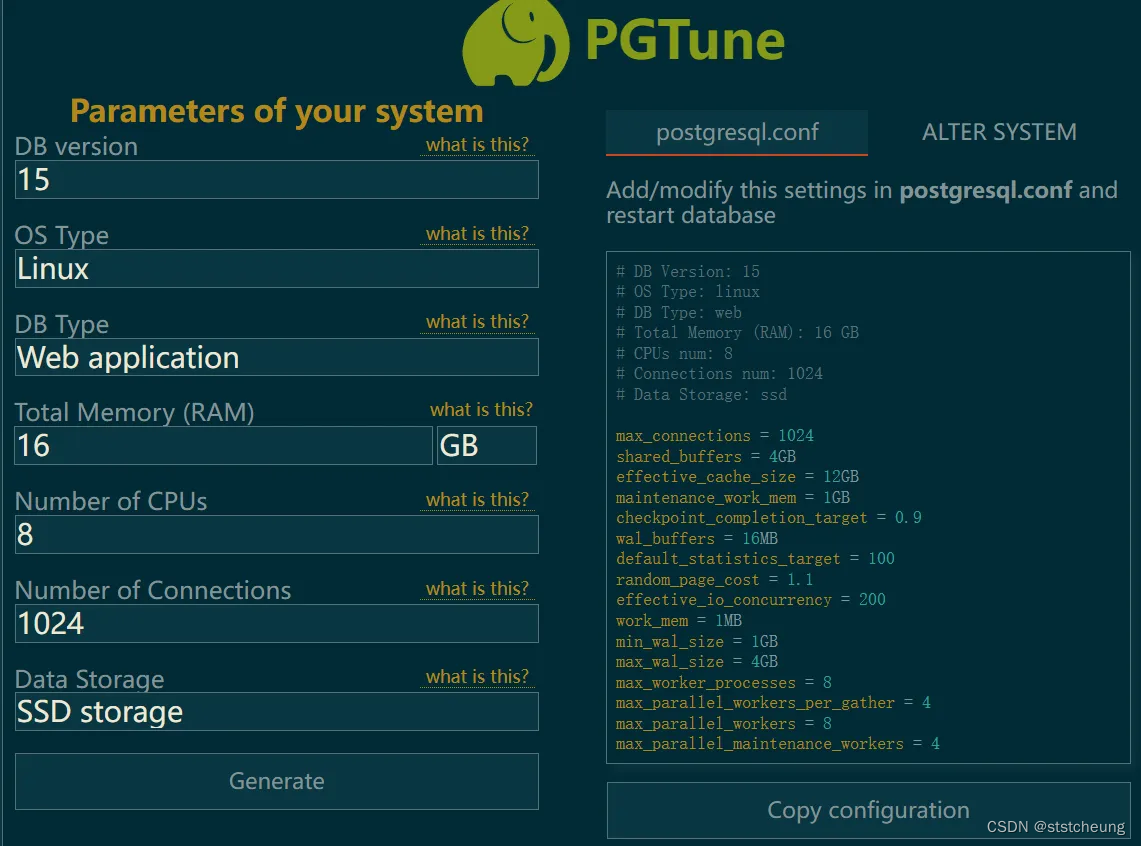Open the Data Storage dropdown showing SSD storage
This screenshot has height=846, width=1141.
point(277,711)
